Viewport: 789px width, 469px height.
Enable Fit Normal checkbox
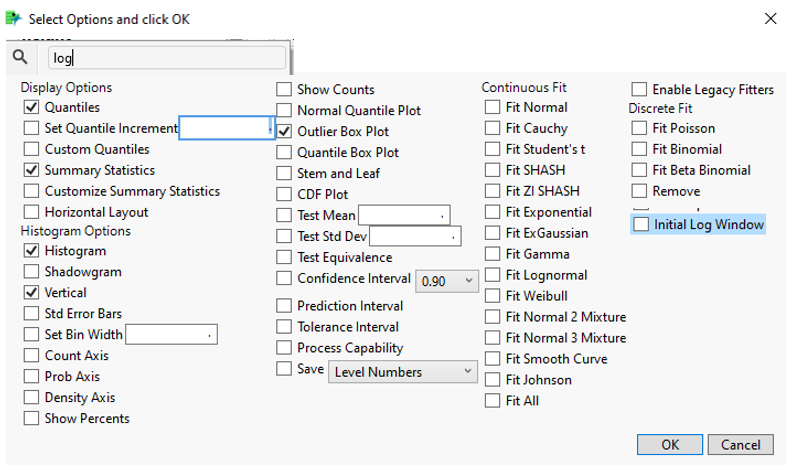493,107
